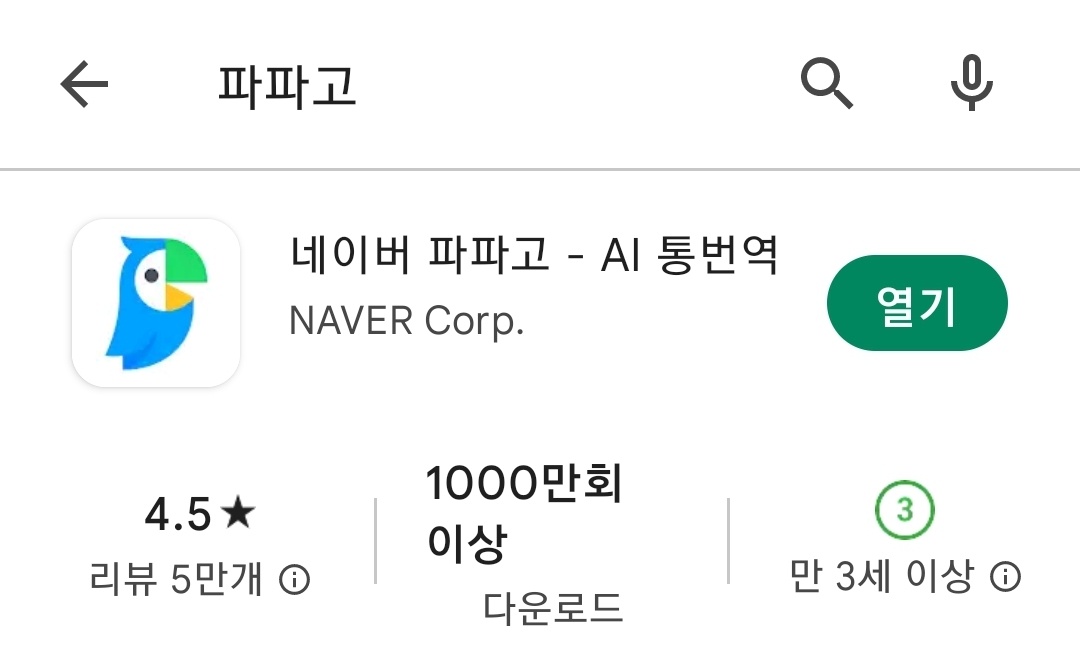Click the 이상 text under 1000만회
The image size is (1080, 655).
467,543
